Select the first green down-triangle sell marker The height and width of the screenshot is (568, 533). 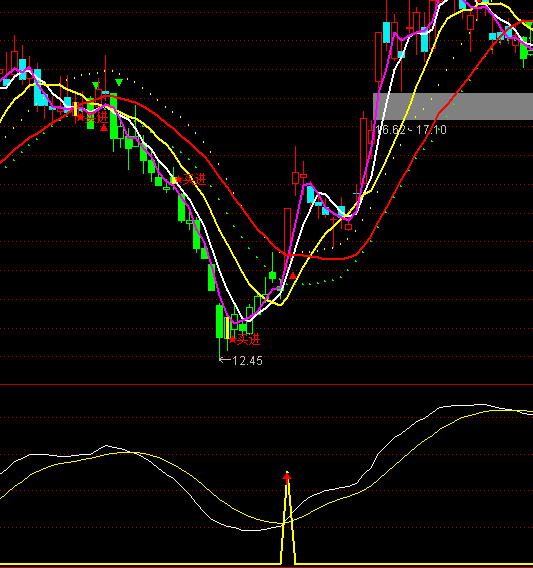pyautogui.click(x=96, y=85)
